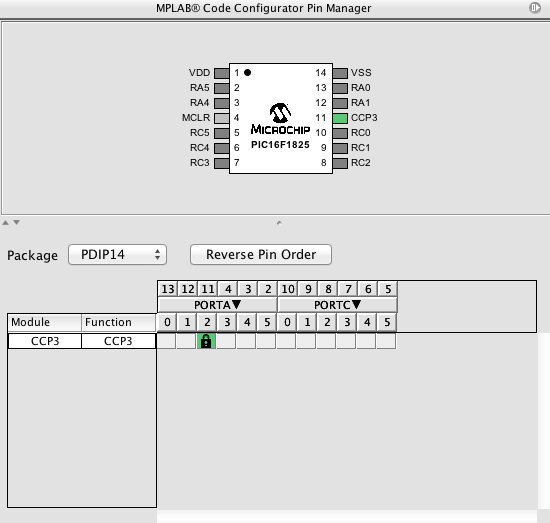550x523 pixels.
Task: Click the PIC16F1825 label on the chip
Action: (280, 145)
